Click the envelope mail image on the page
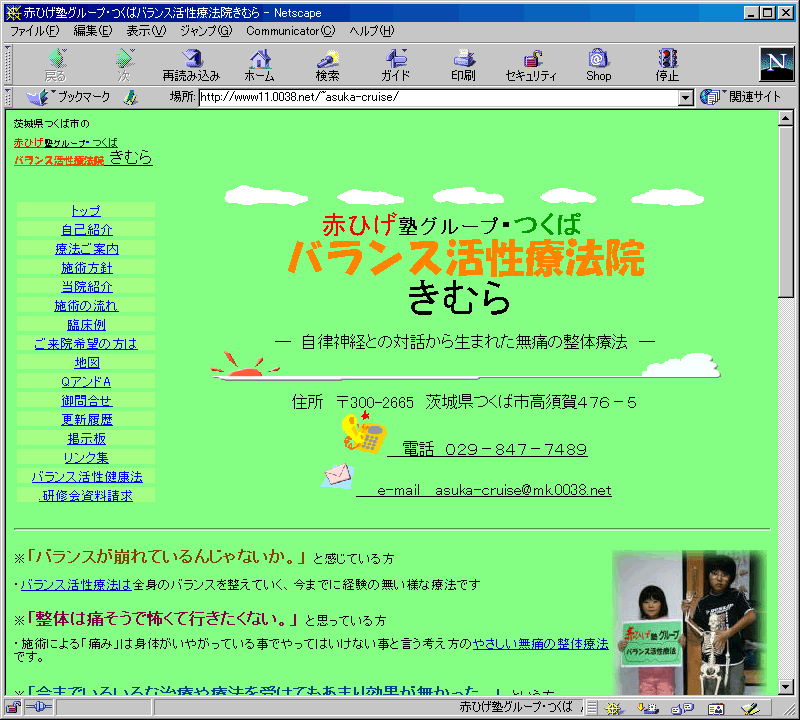This screenshot has width=800, height=720. (338, 476)
